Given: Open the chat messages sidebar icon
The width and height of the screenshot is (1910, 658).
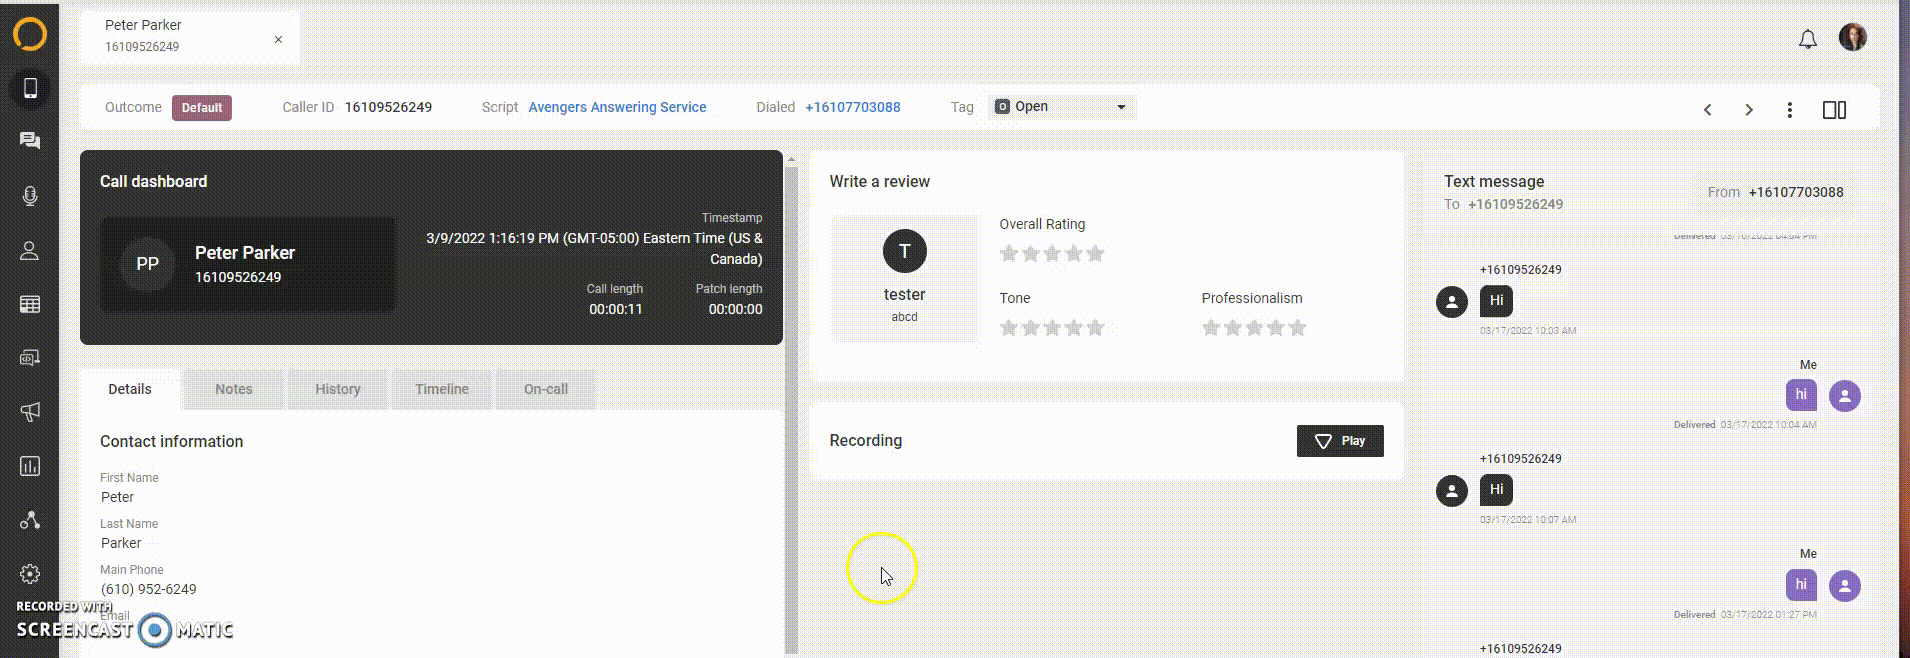Looking at the screenshot, I should tap(30, 141).
